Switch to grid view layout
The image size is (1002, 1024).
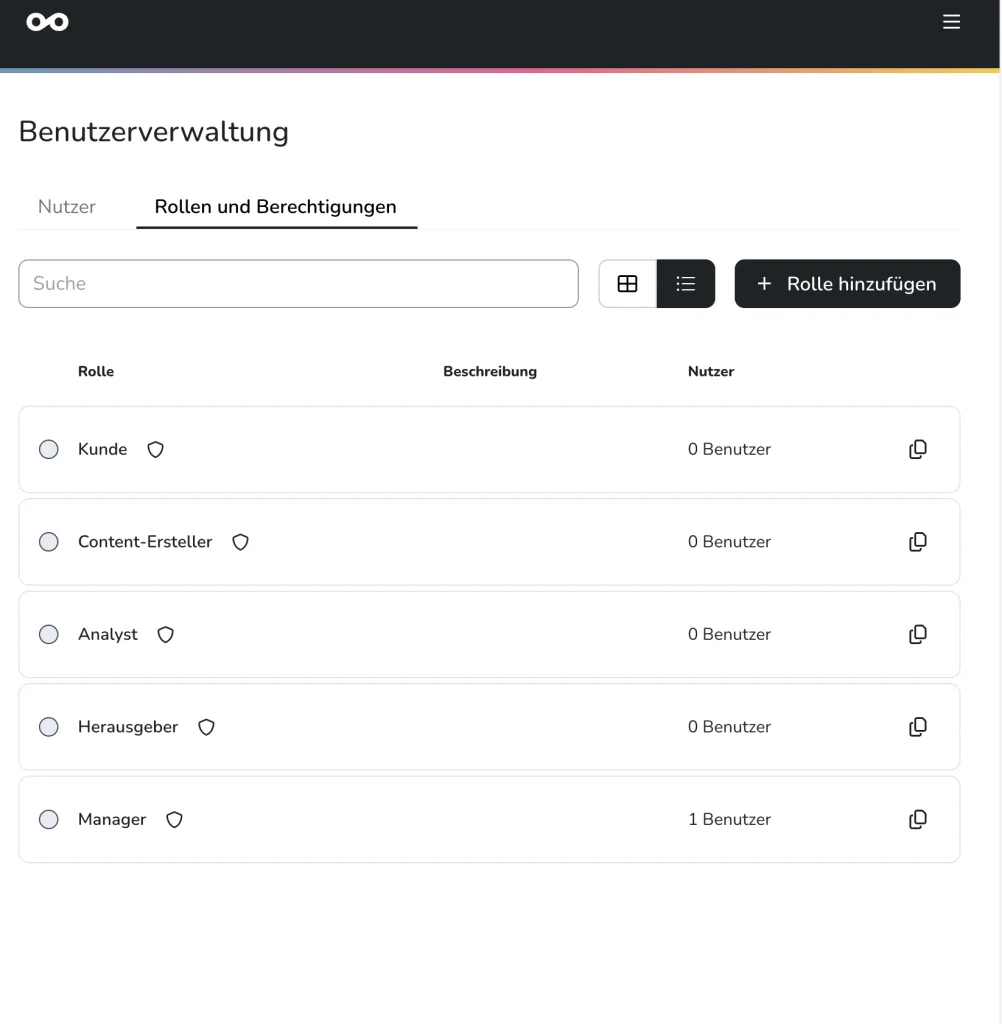[x=627, y=284]
